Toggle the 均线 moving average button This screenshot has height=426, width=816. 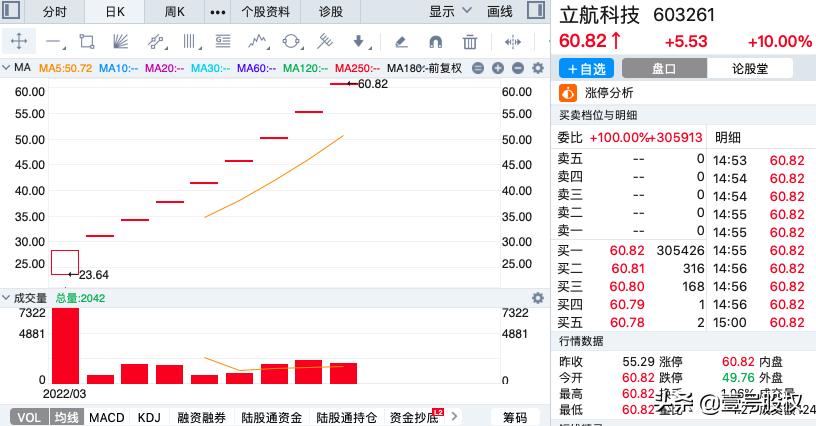[x=67, y=417]
